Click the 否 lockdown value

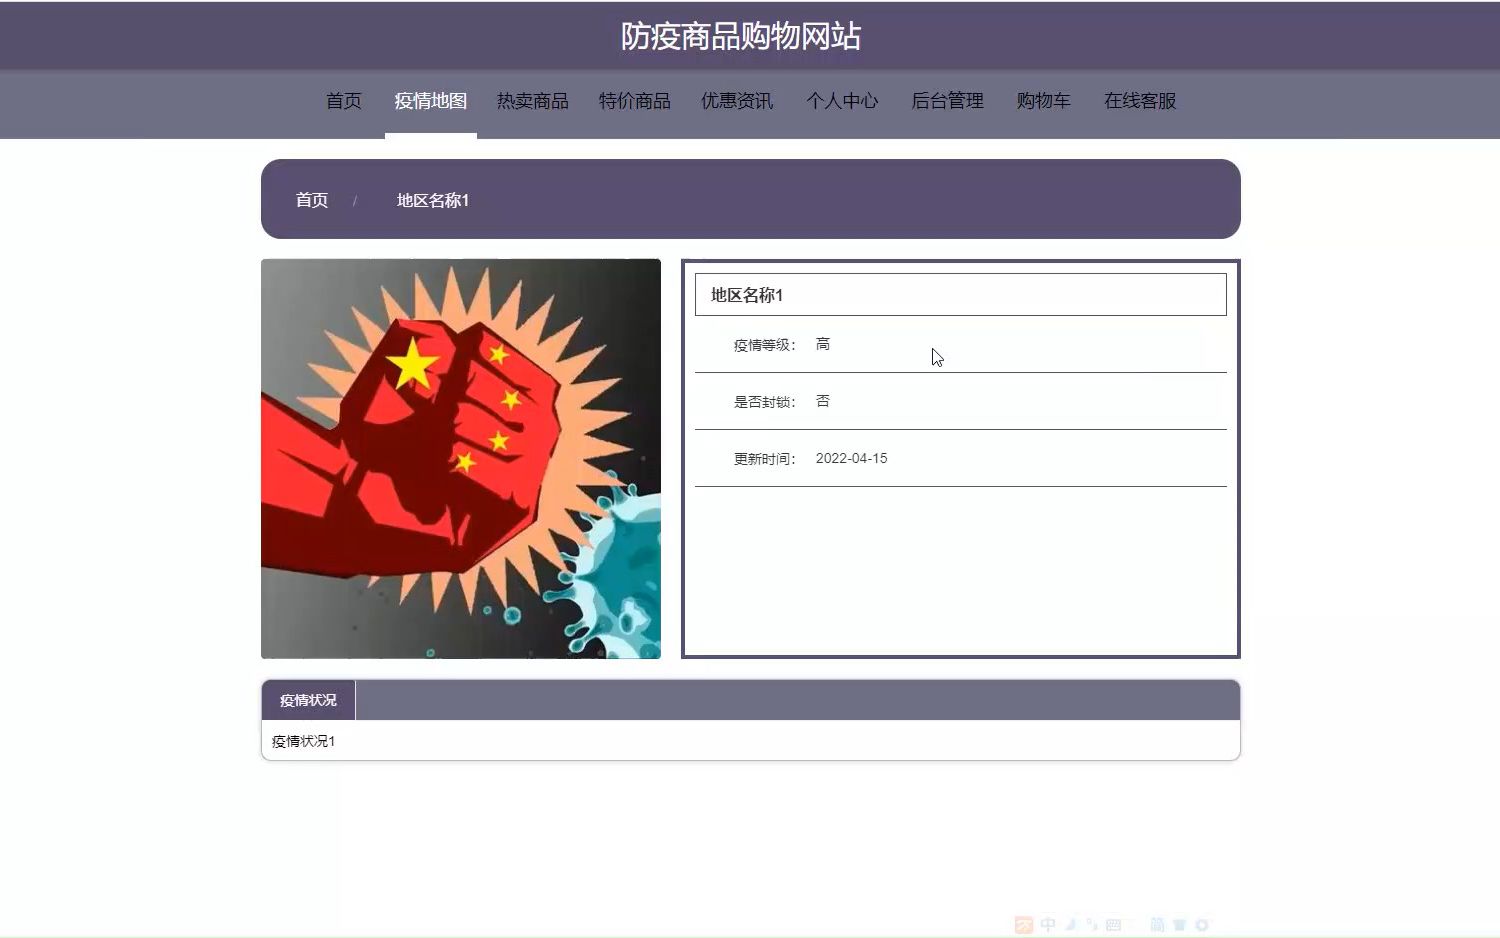823,401
